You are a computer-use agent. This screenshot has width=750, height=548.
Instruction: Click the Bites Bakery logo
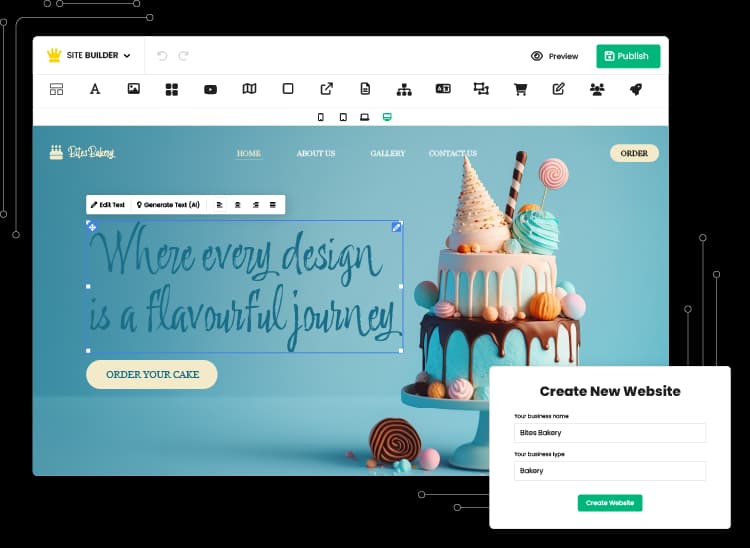[82, 153]
